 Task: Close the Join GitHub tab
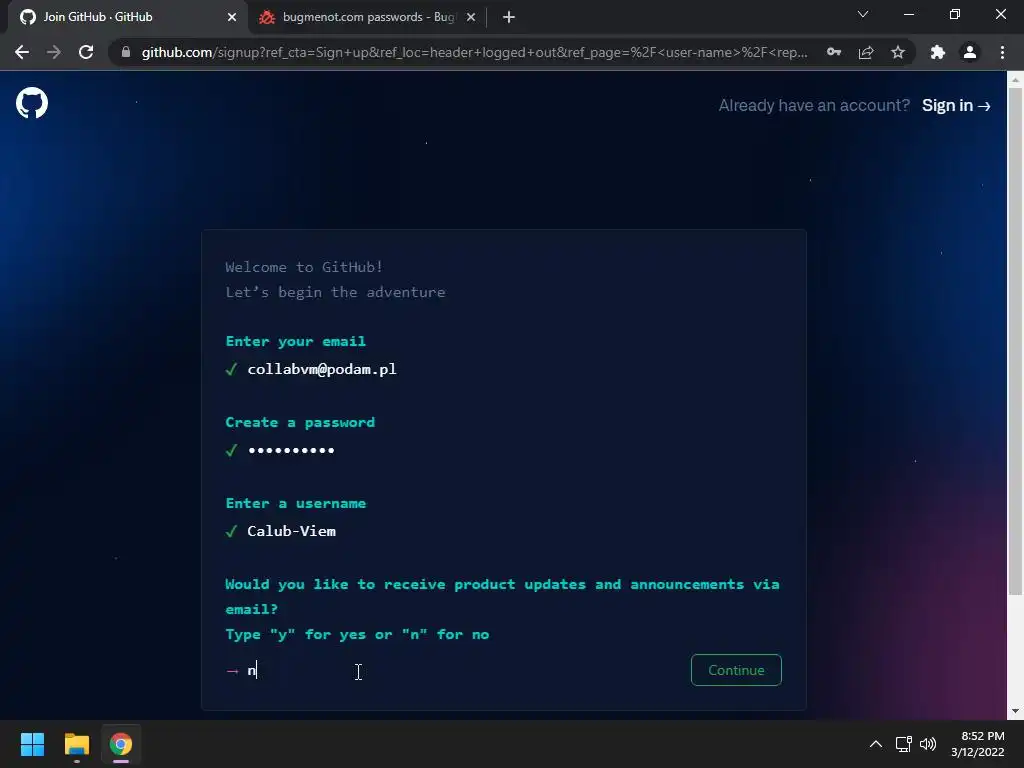click(x=232, y=17)
